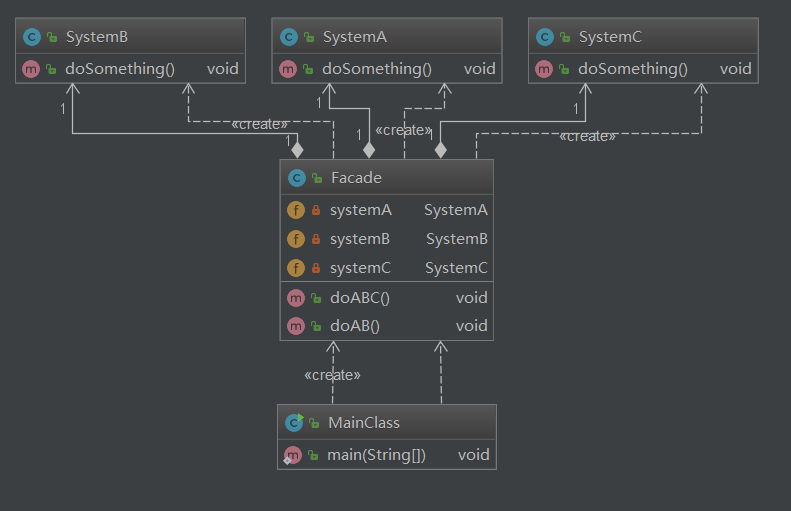This screenshot has height=511, width=791.
Task: Click the «create» label below Facade
Action: (x=332, y=375)
